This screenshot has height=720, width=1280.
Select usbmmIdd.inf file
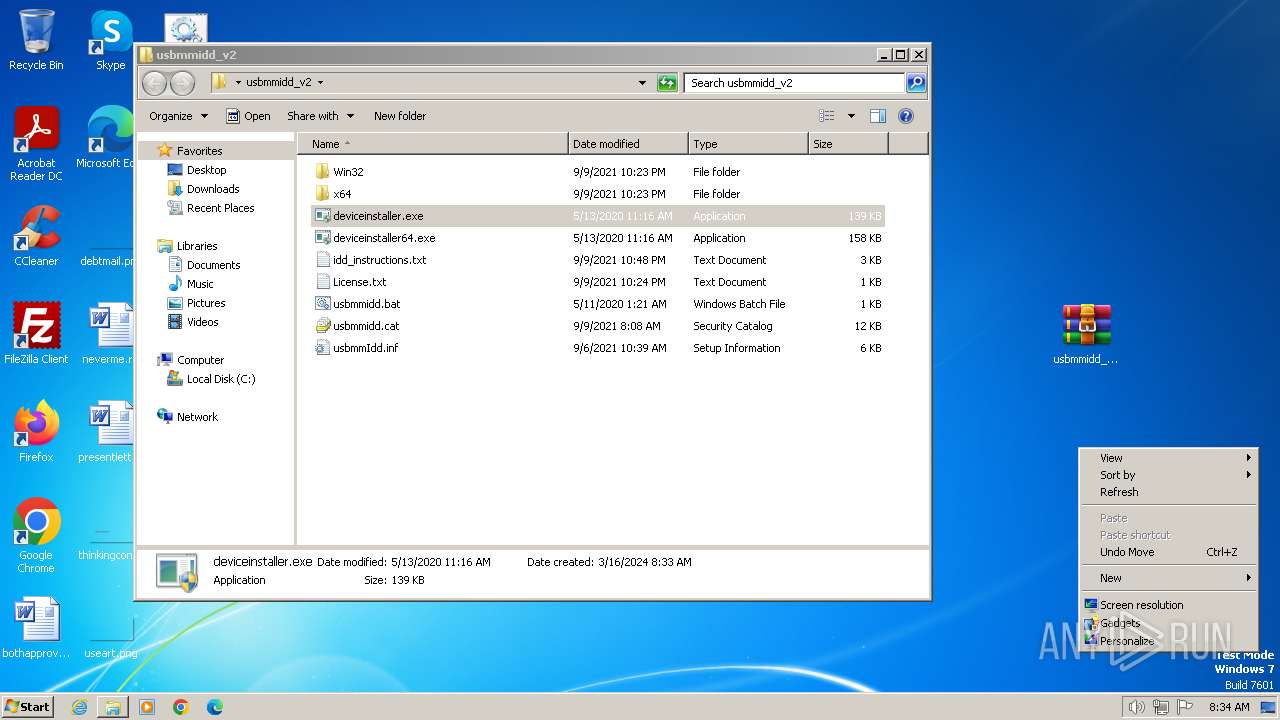click(597, 348)
